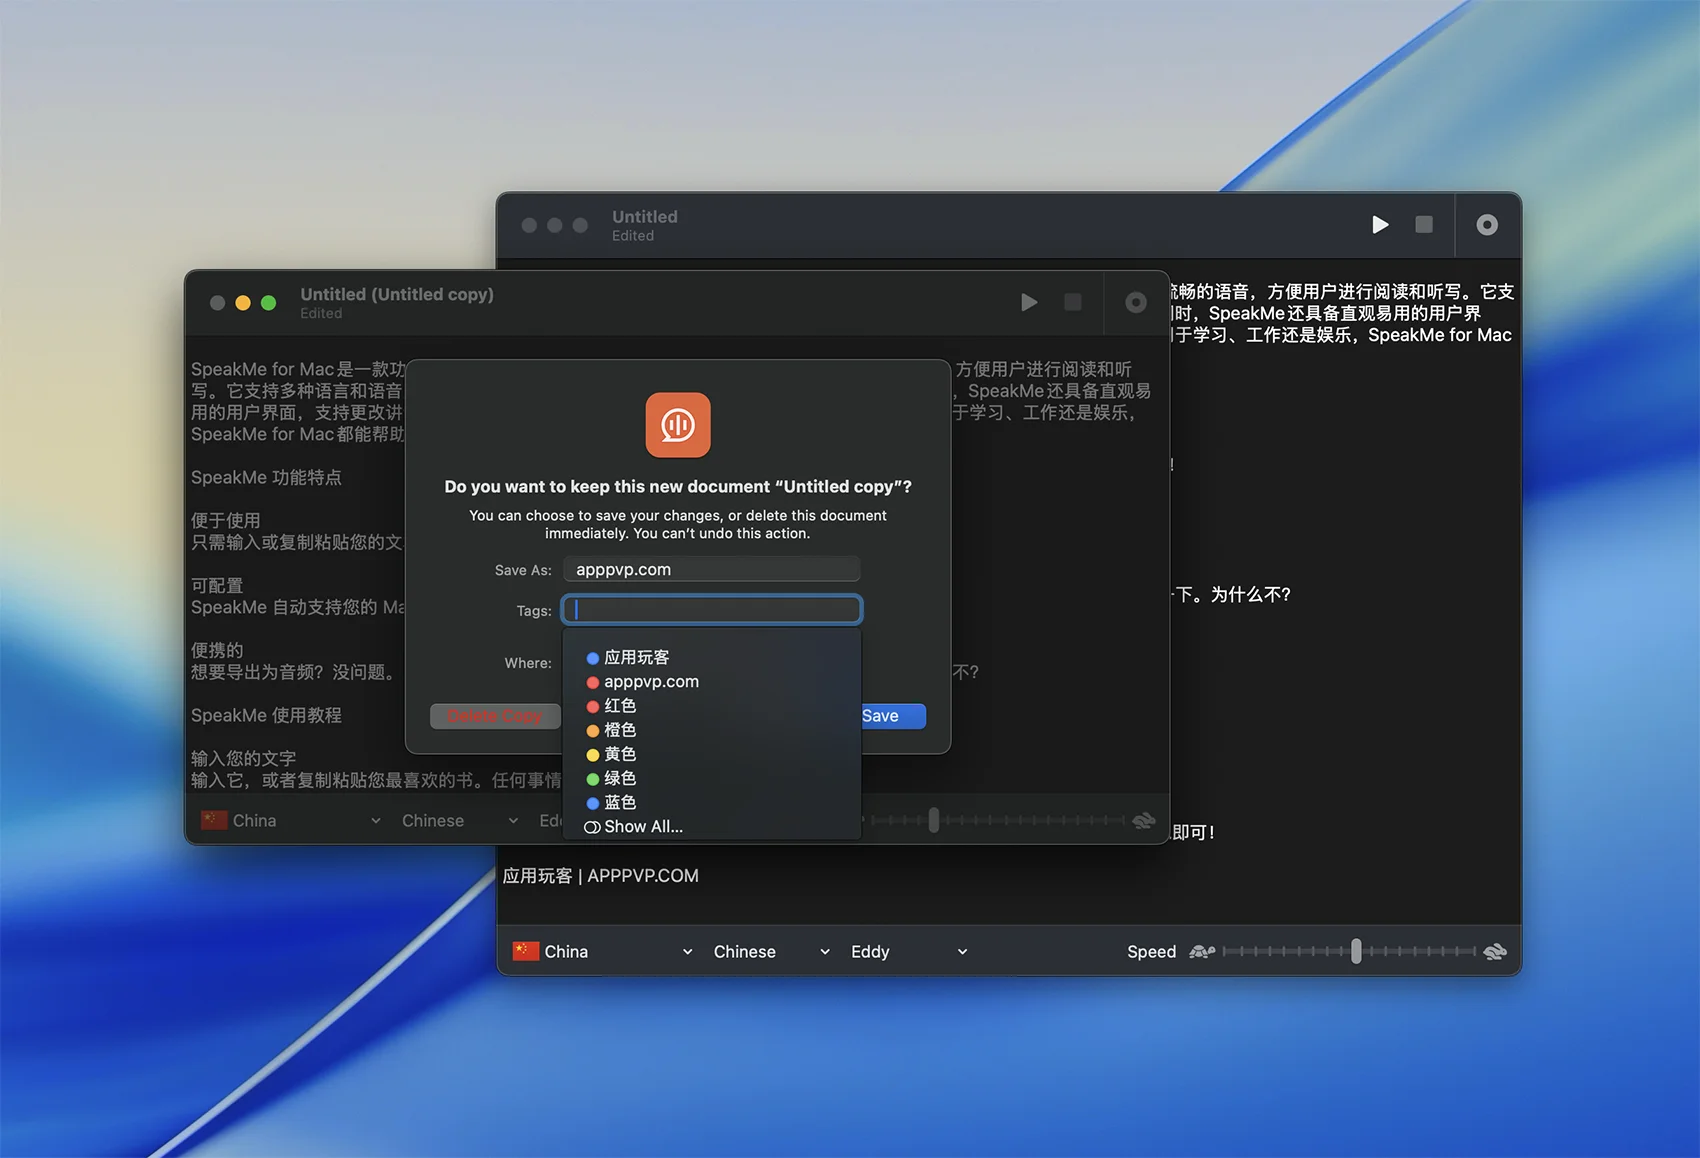The width and height of the screenshot is (1700, 1158).
Task: Click the SpeakMe app icon in dialog
Action: pyautogui.click(x=678, y=425)
